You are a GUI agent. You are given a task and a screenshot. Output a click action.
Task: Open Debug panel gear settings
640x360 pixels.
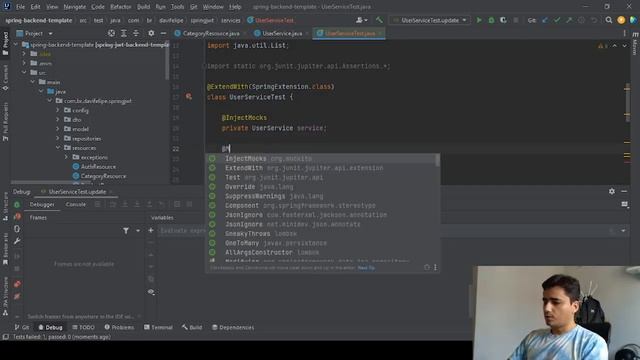pos(611,191)
